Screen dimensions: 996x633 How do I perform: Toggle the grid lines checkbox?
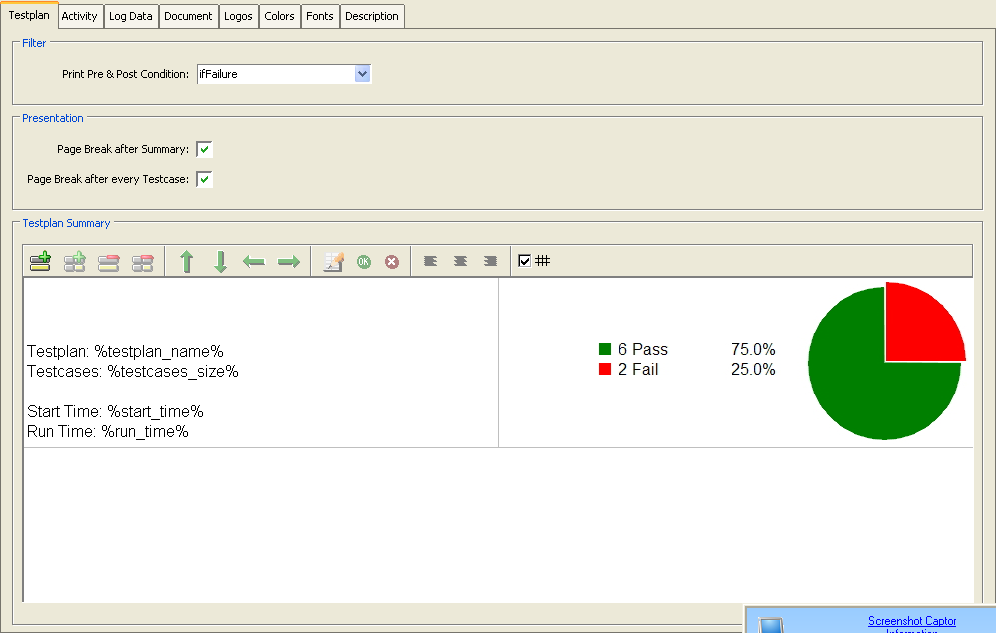(x=524, y=261)
